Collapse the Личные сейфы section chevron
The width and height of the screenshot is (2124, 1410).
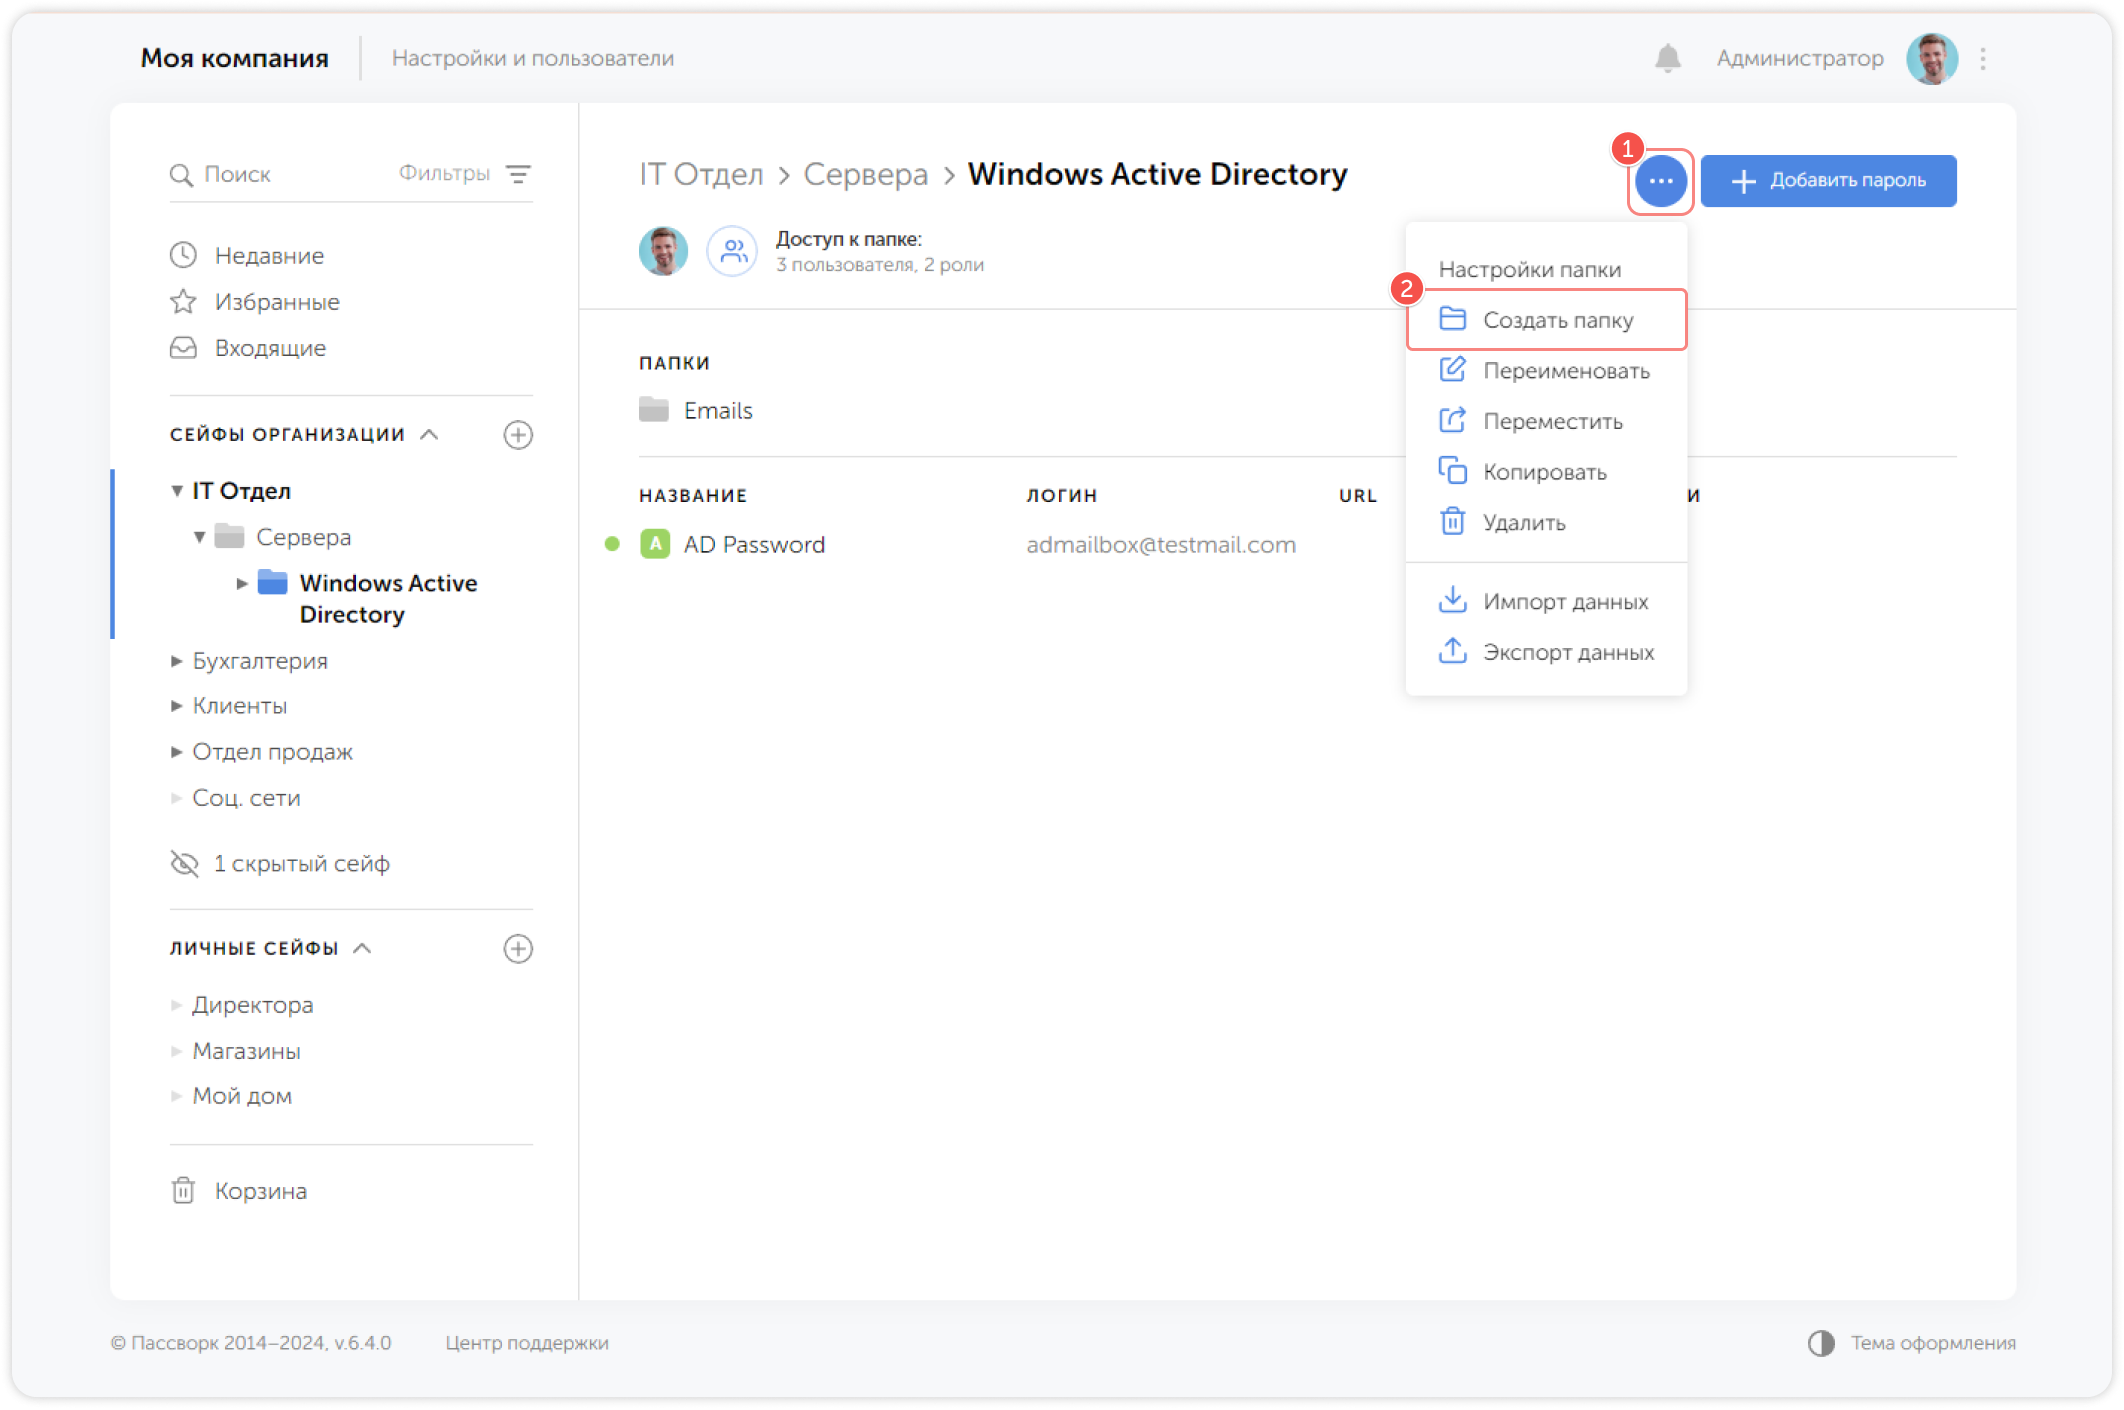(x=363, y=948)
